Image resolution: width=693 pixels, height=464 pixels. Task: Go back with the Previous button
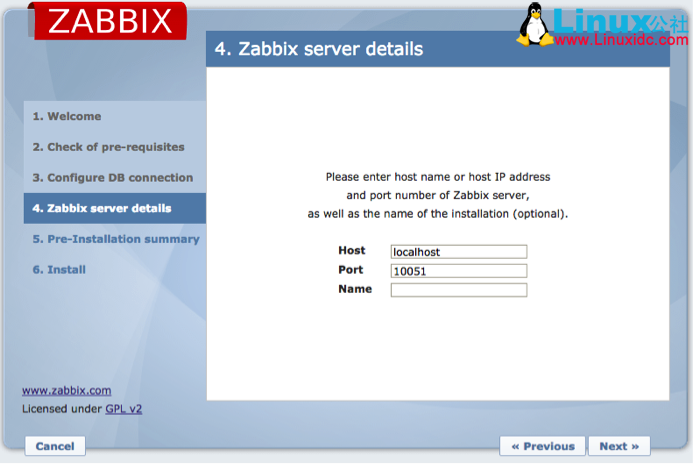[543, 446]
